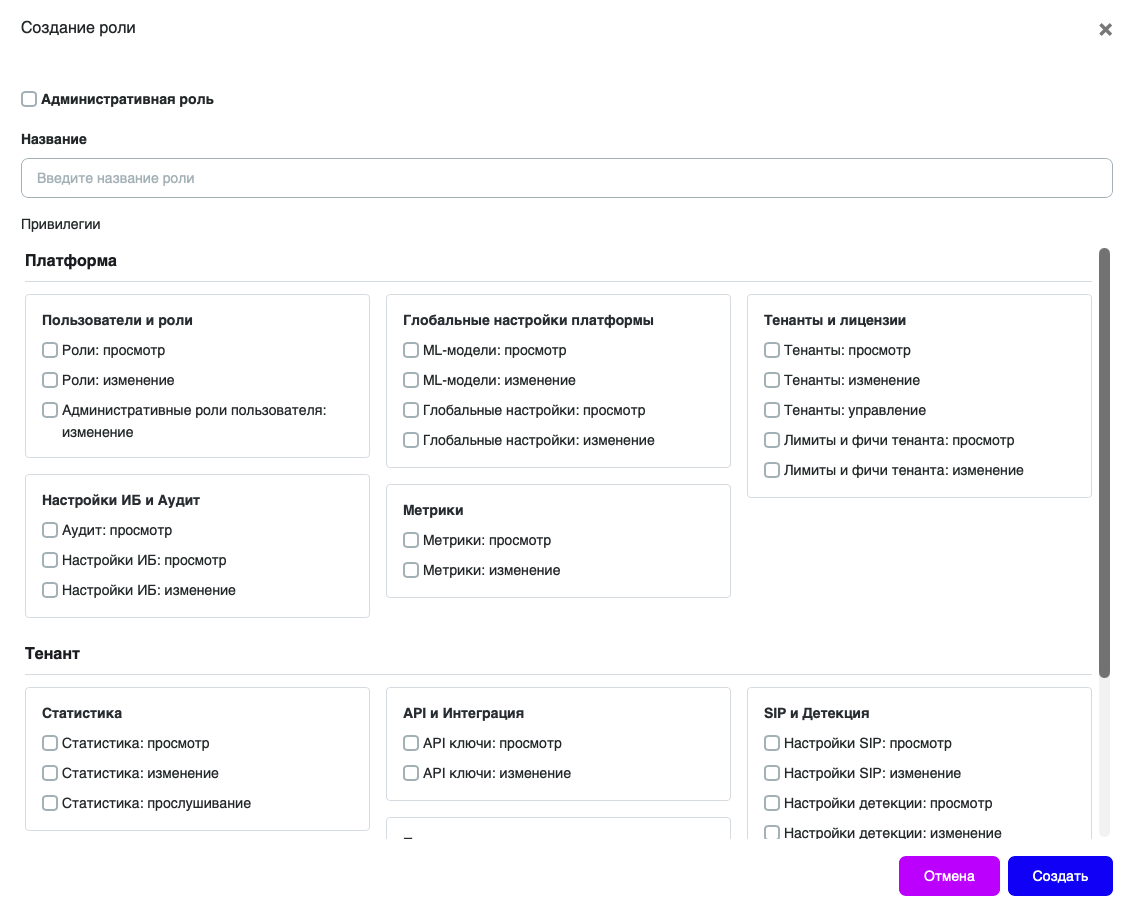Image resolution: width=1124 pixels, height=909 pixels.
Task: Tick Настройки SIP: просмотр
Action: pyautogui.click(x=771, y=743)
